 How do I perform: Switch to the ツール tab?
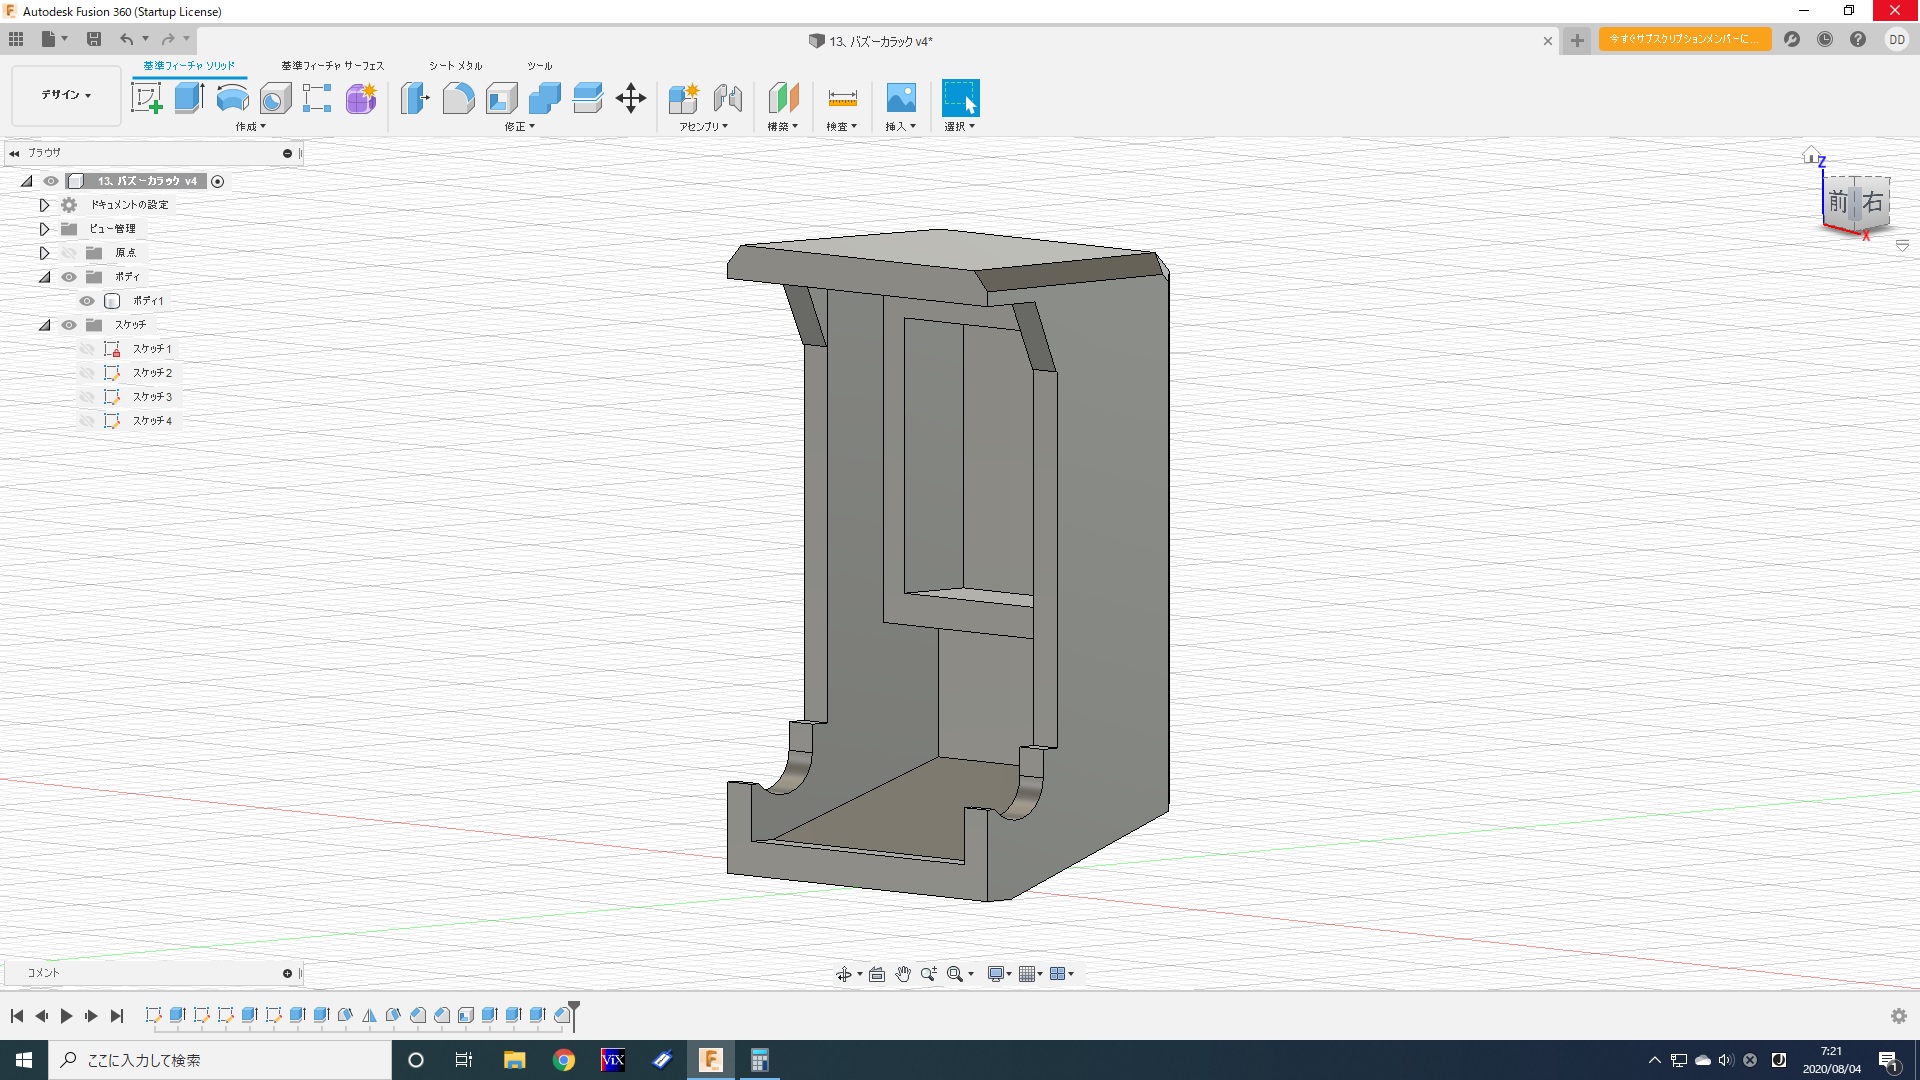(x=539, y=66)
